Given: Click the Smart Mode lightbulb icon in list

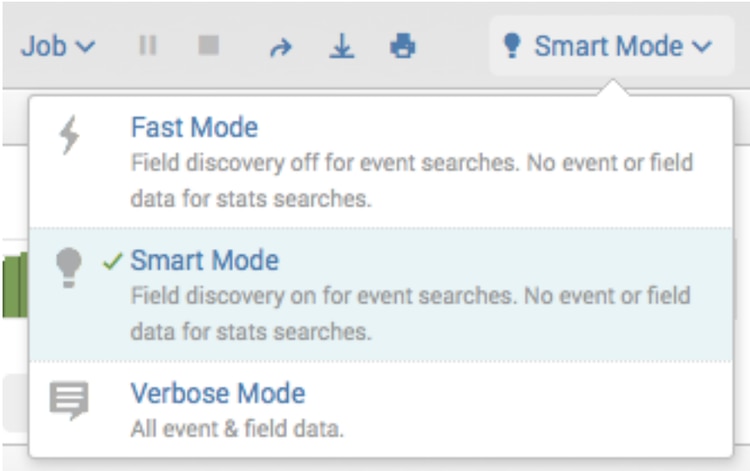Looking at the screenshot, I should (x=68, y=268).
